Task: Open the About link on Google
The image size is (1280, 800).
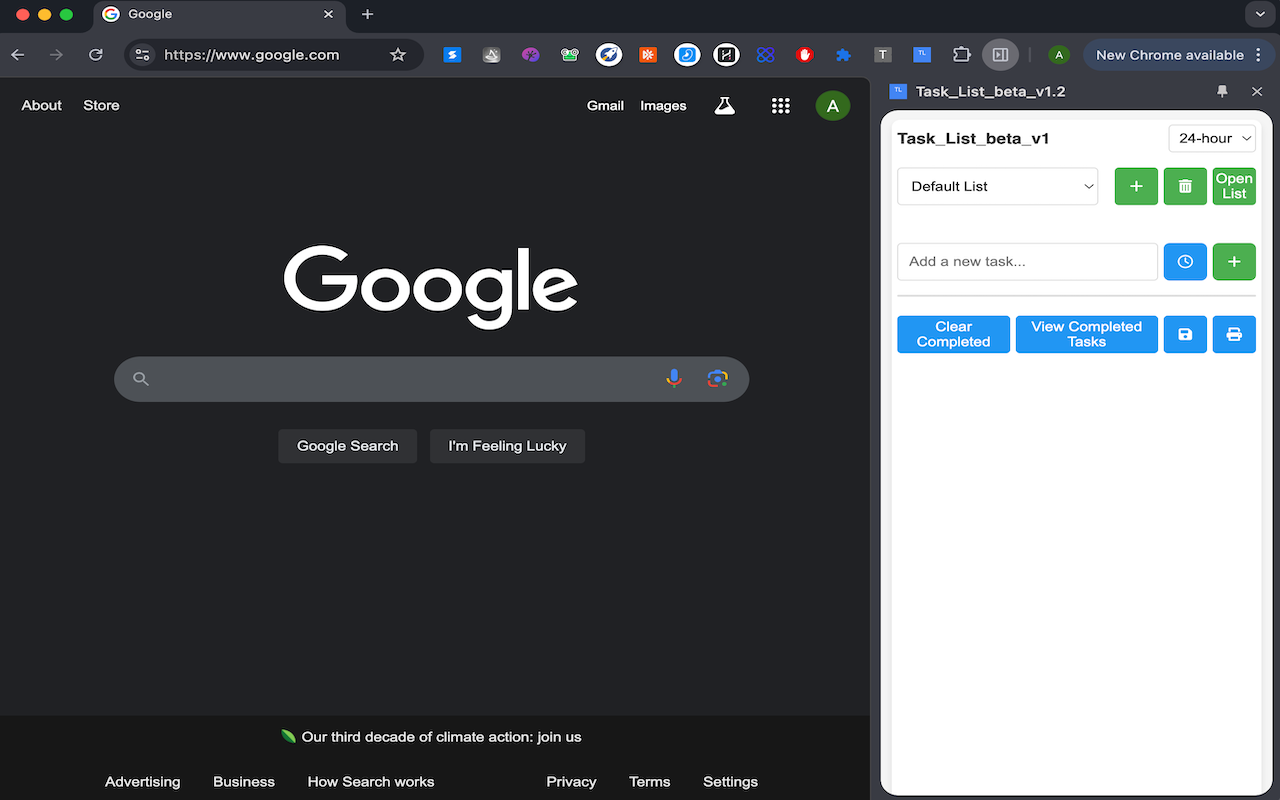Action: point(42,105)
